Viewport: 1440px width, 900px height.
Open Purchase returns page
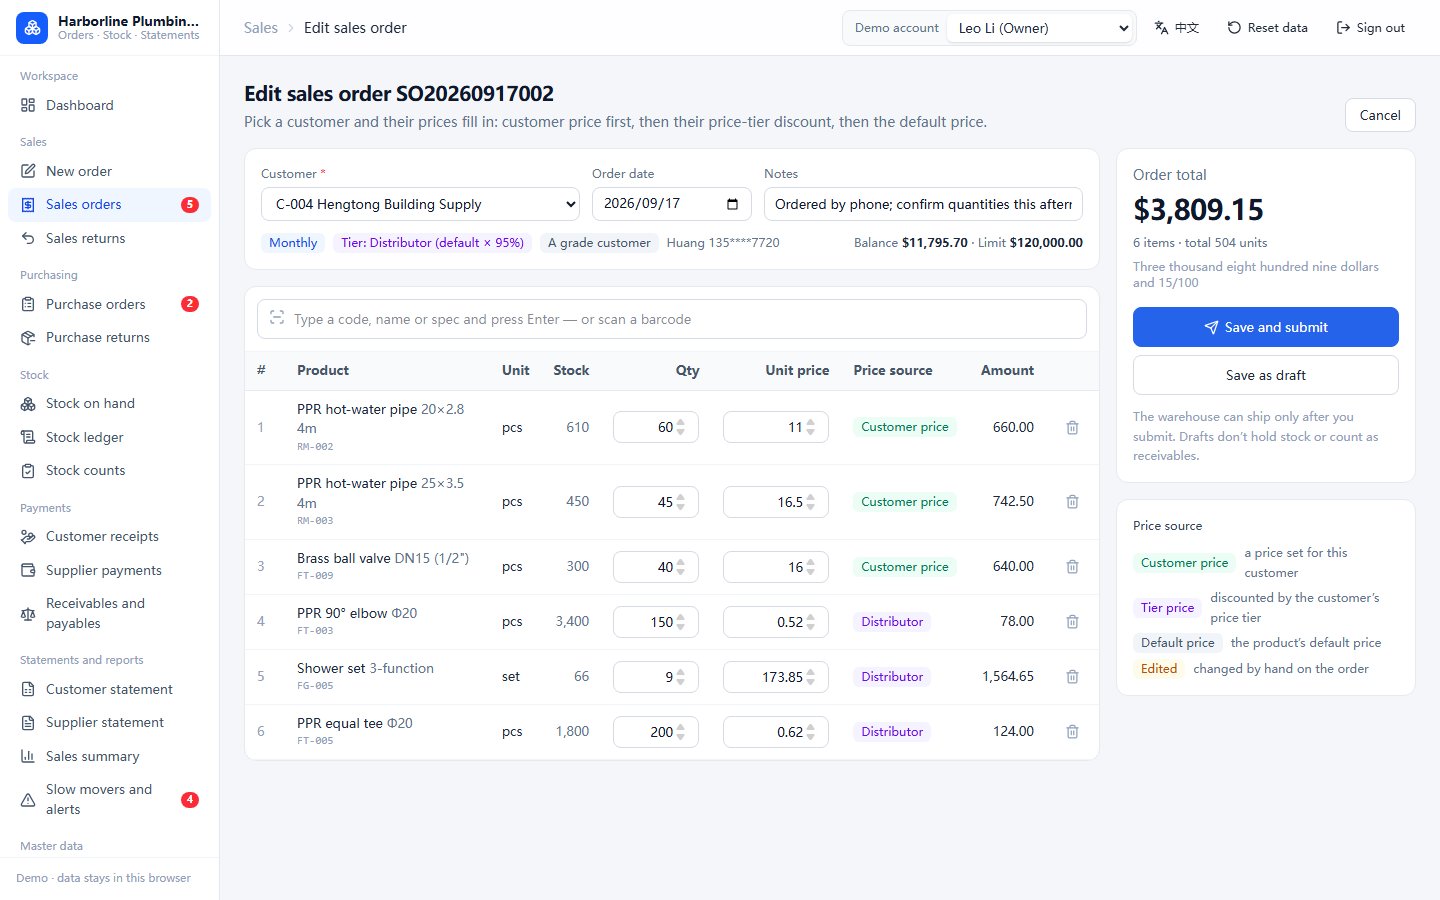pos(109,338)
